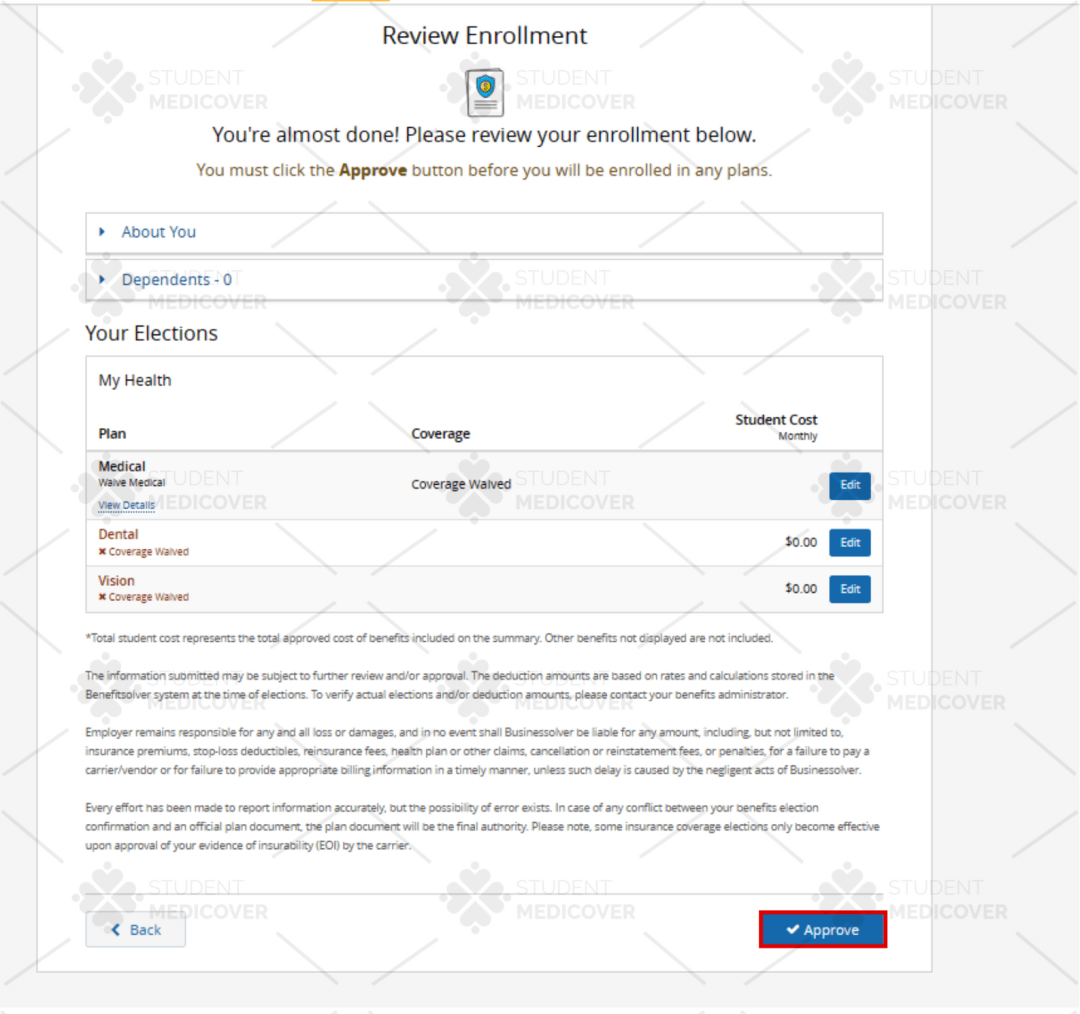This screenshot has width=1080, height=1014.
Task: Edit the Medical plan election
Action: [850, 485]
